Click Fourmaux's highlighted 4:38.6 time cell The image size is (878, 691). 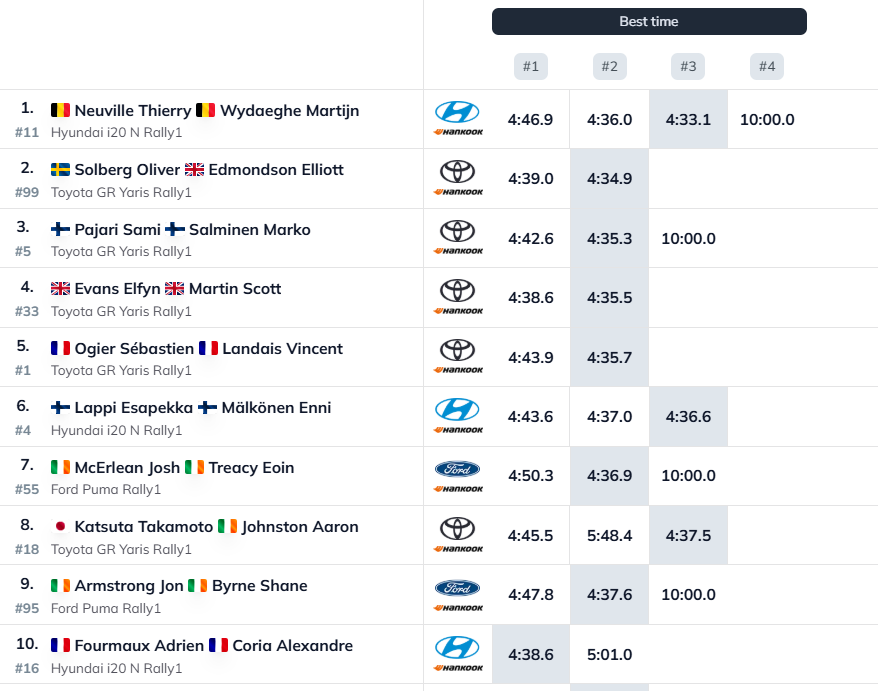tap(530, 655)
